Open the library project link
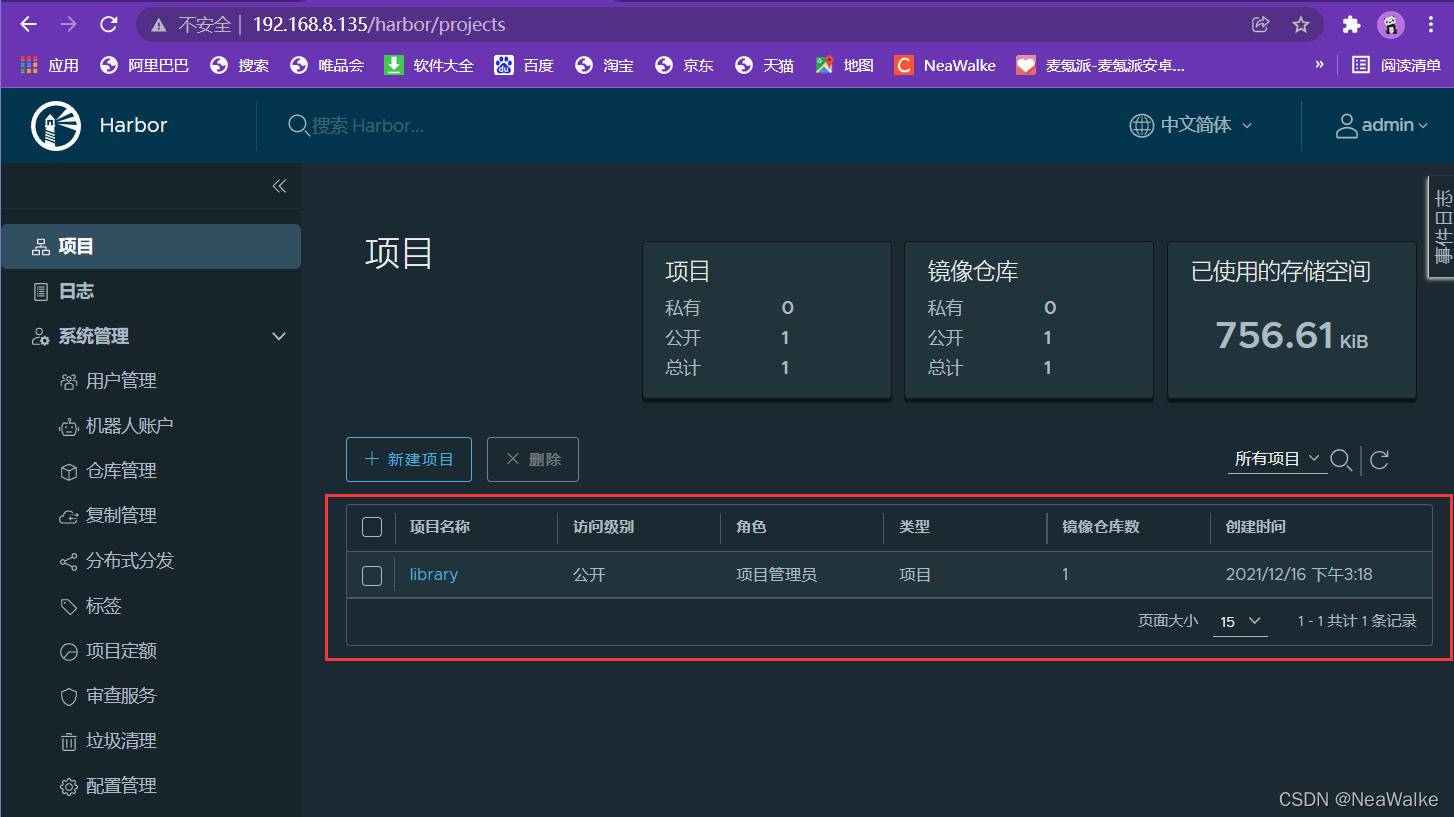This screenshot has height=817, width=1454. click(x=433, y=574)
